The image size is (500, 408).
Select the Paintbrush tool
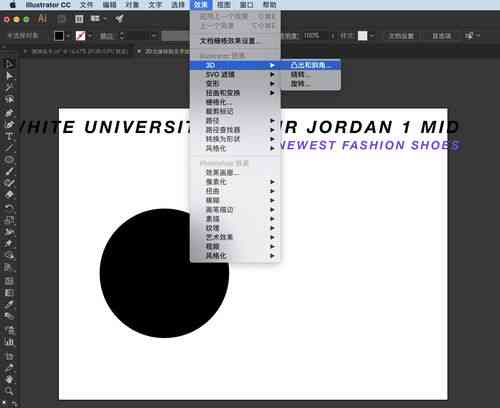coord(9,171)
